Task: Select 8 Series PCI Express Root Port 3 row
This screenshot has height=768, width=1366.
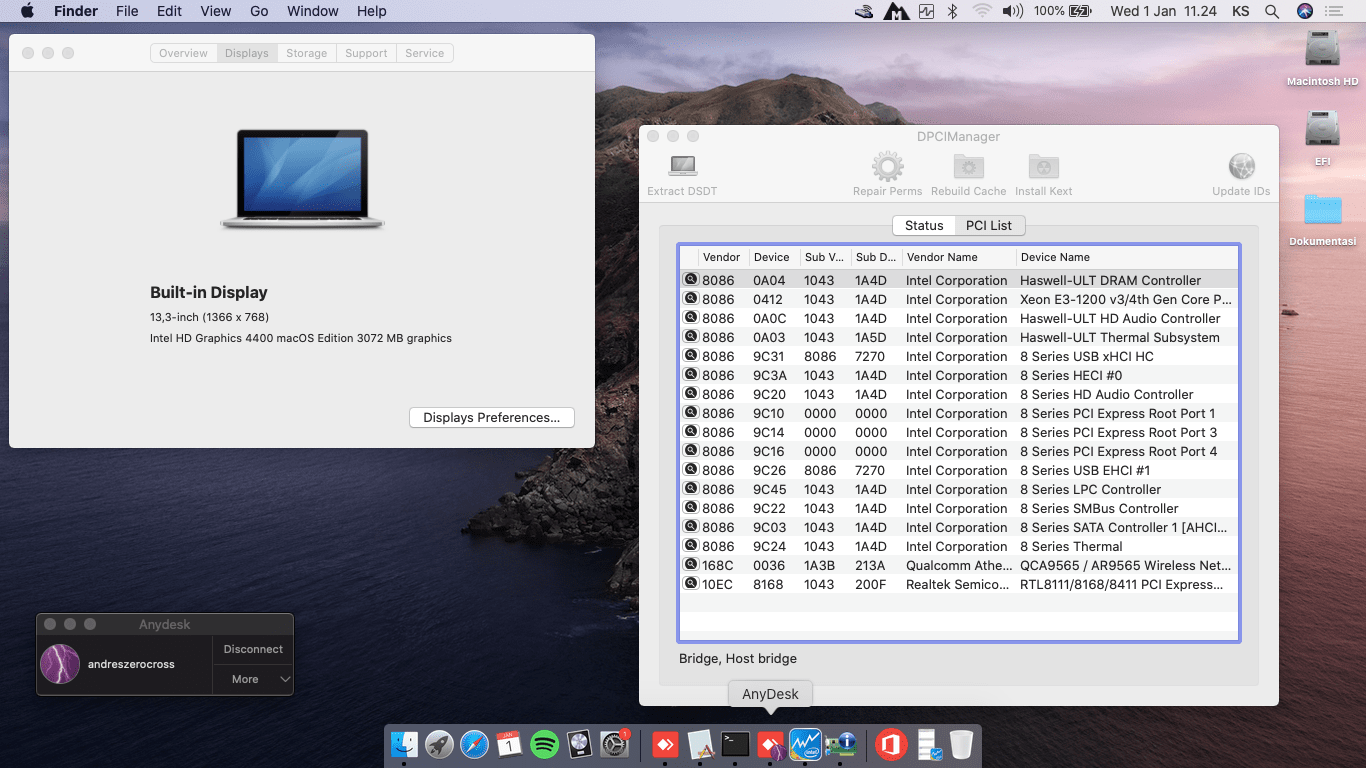Action: coord(959,432)
